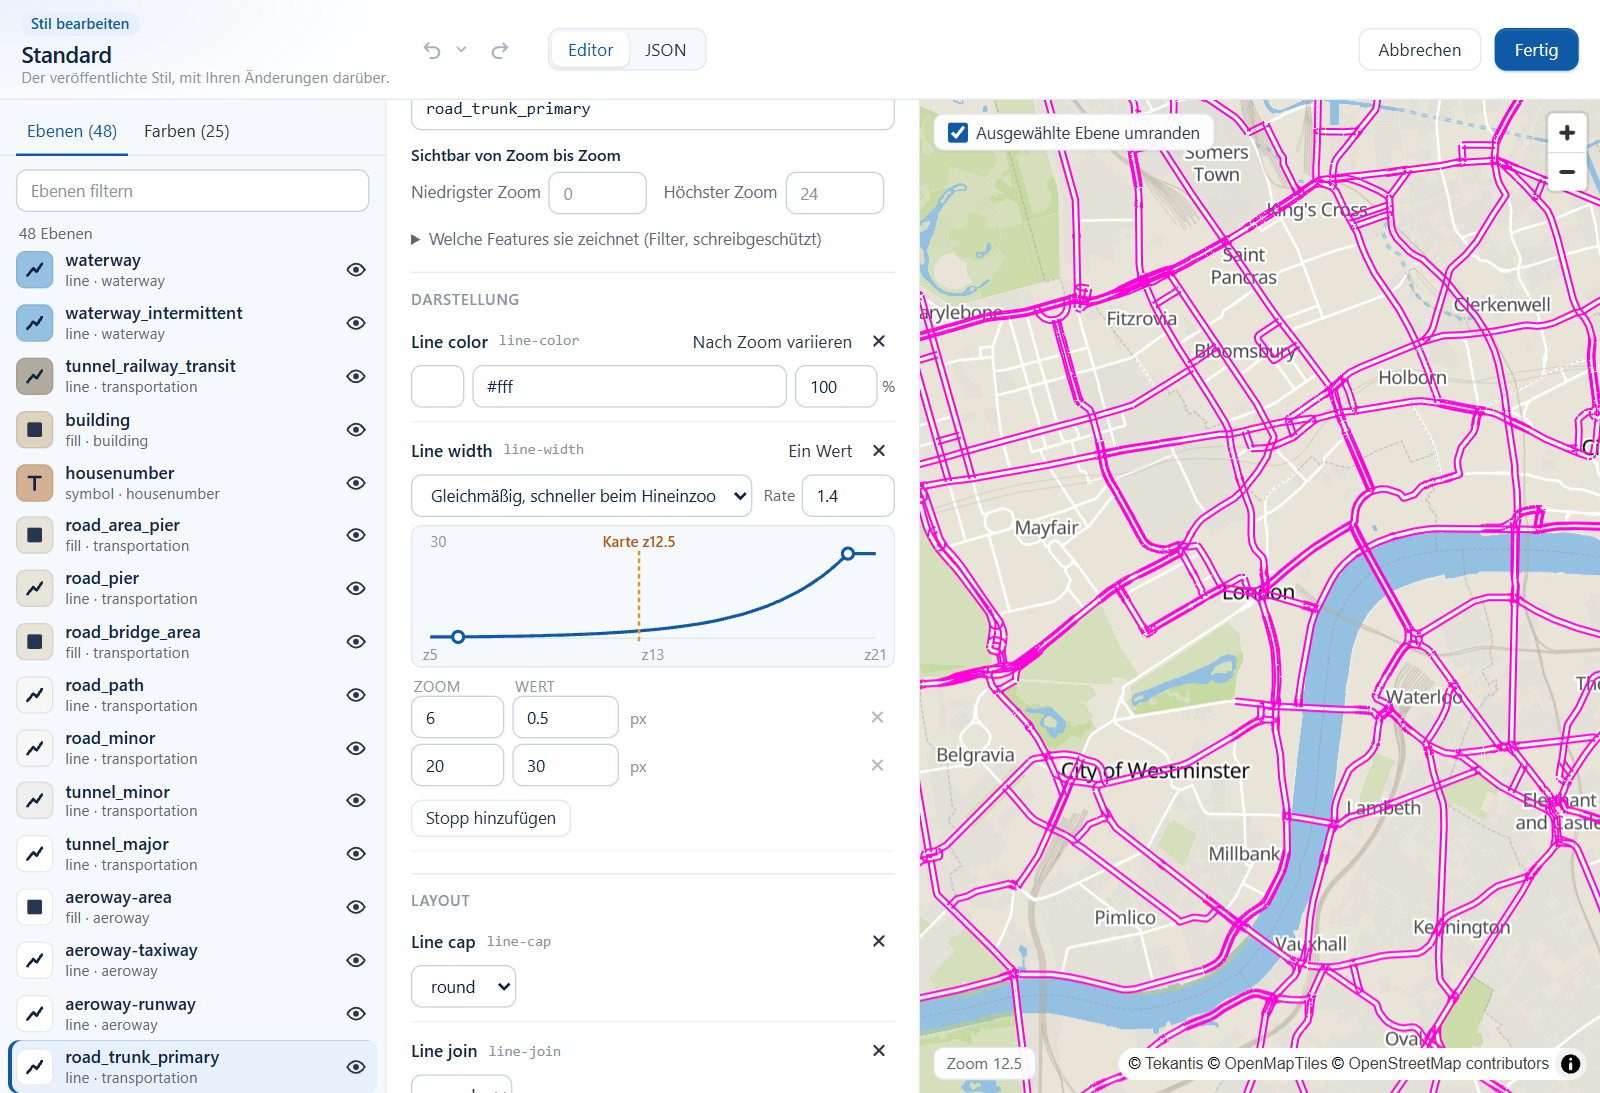The width and height of the screenshot is (1600, 1093).
Task: Select the building fill layer icon
Action: tap(35, 430)
